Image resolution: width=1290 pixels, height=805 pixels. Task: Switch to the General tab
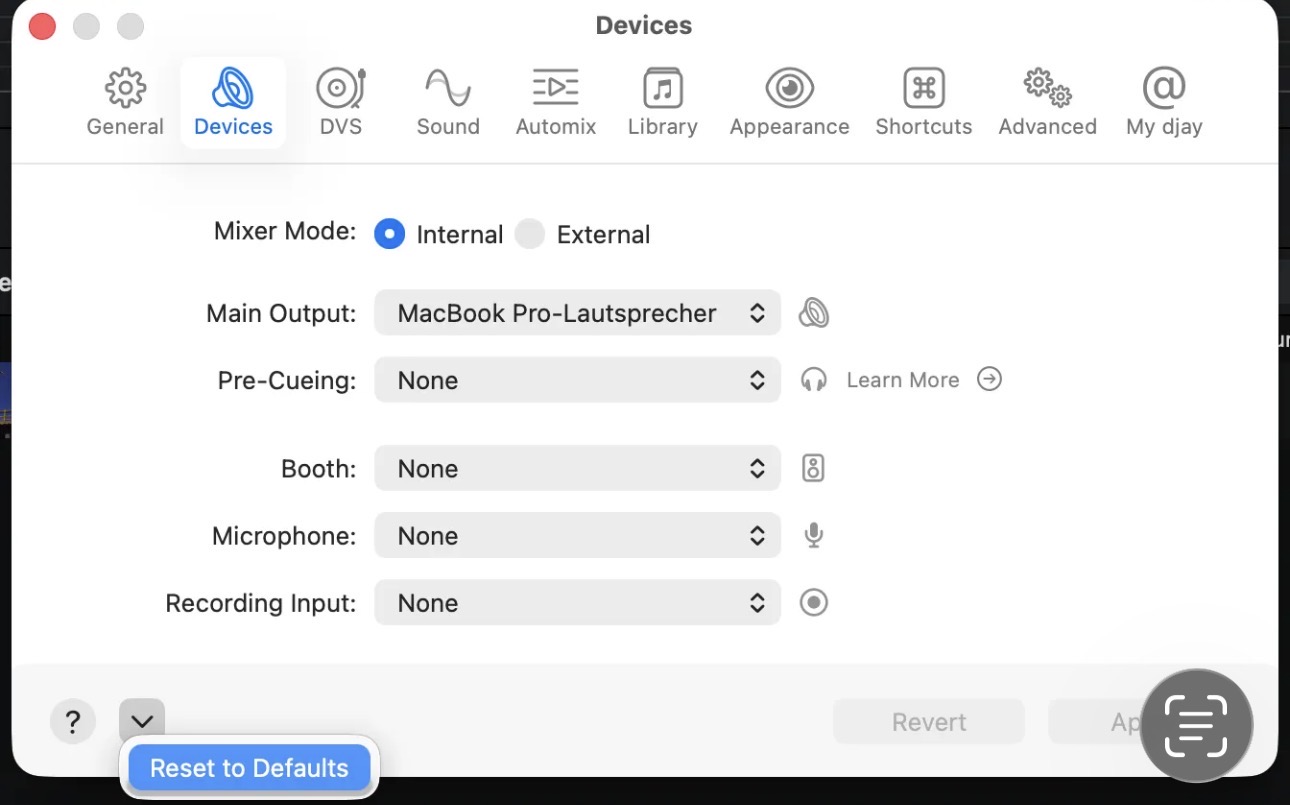pos(125,102)
